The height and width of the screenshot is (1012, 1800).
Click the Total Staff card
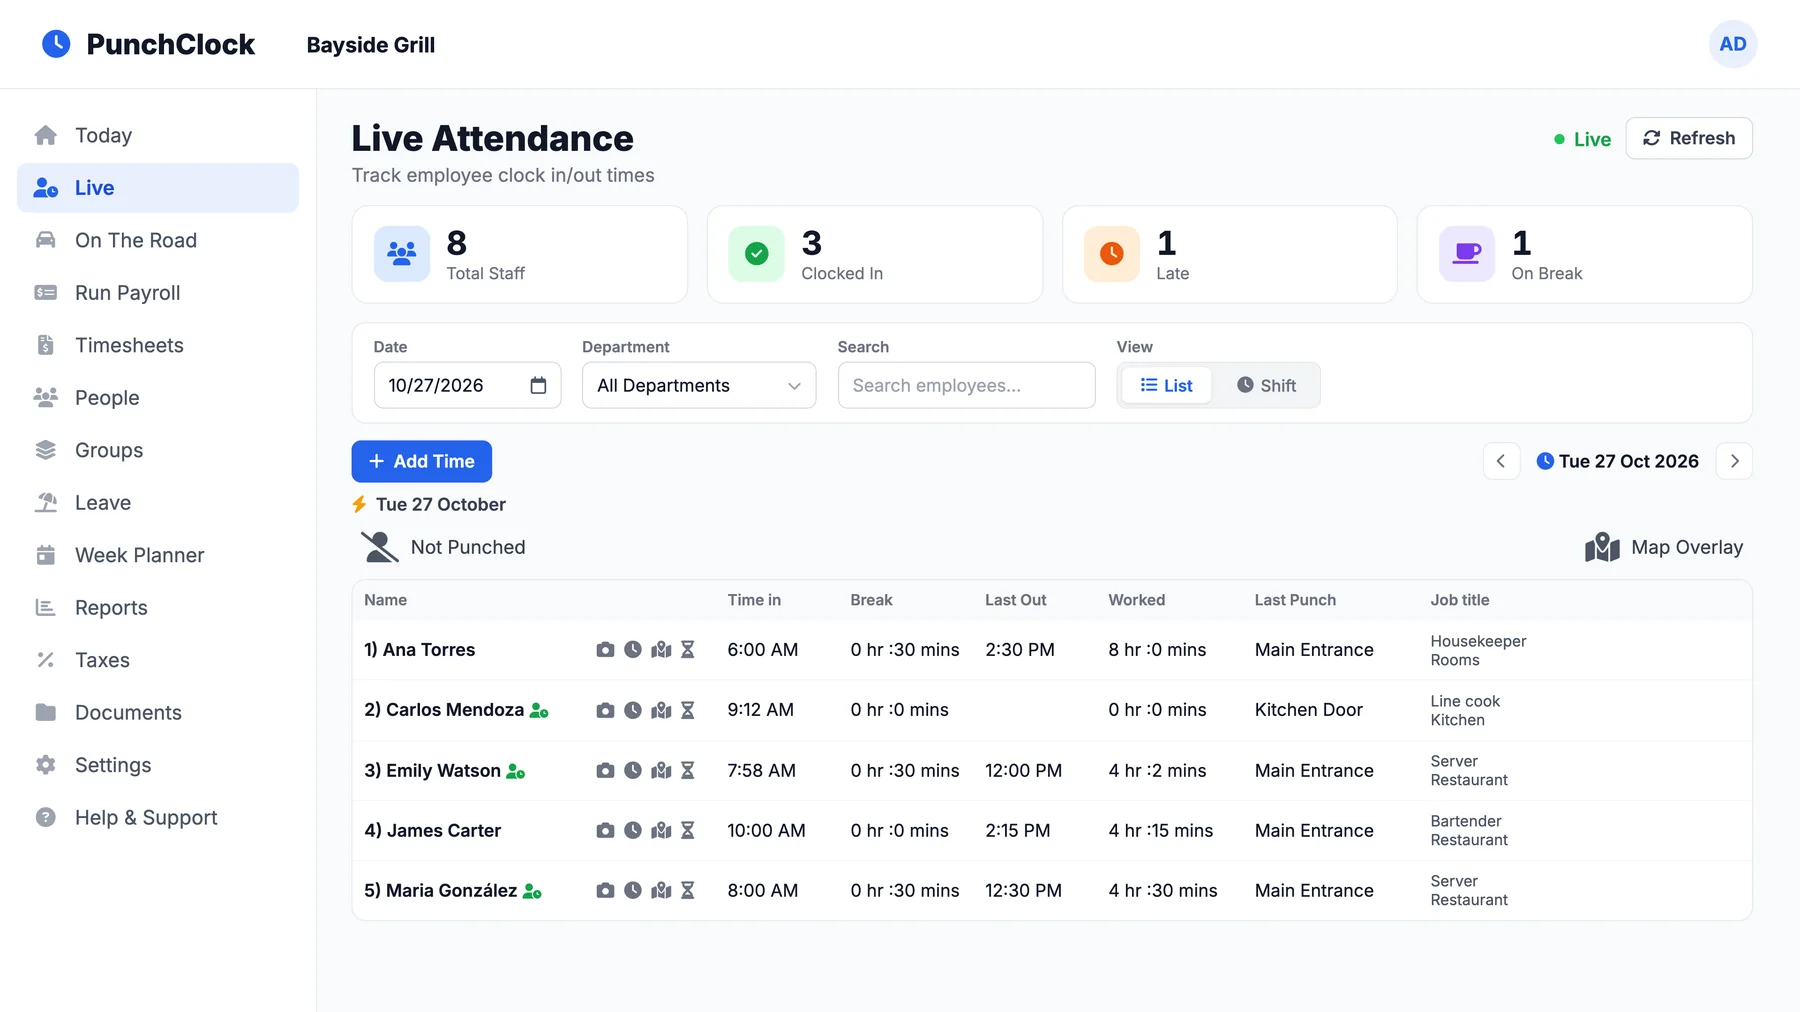pyautogui.click(x=520, y=255)
